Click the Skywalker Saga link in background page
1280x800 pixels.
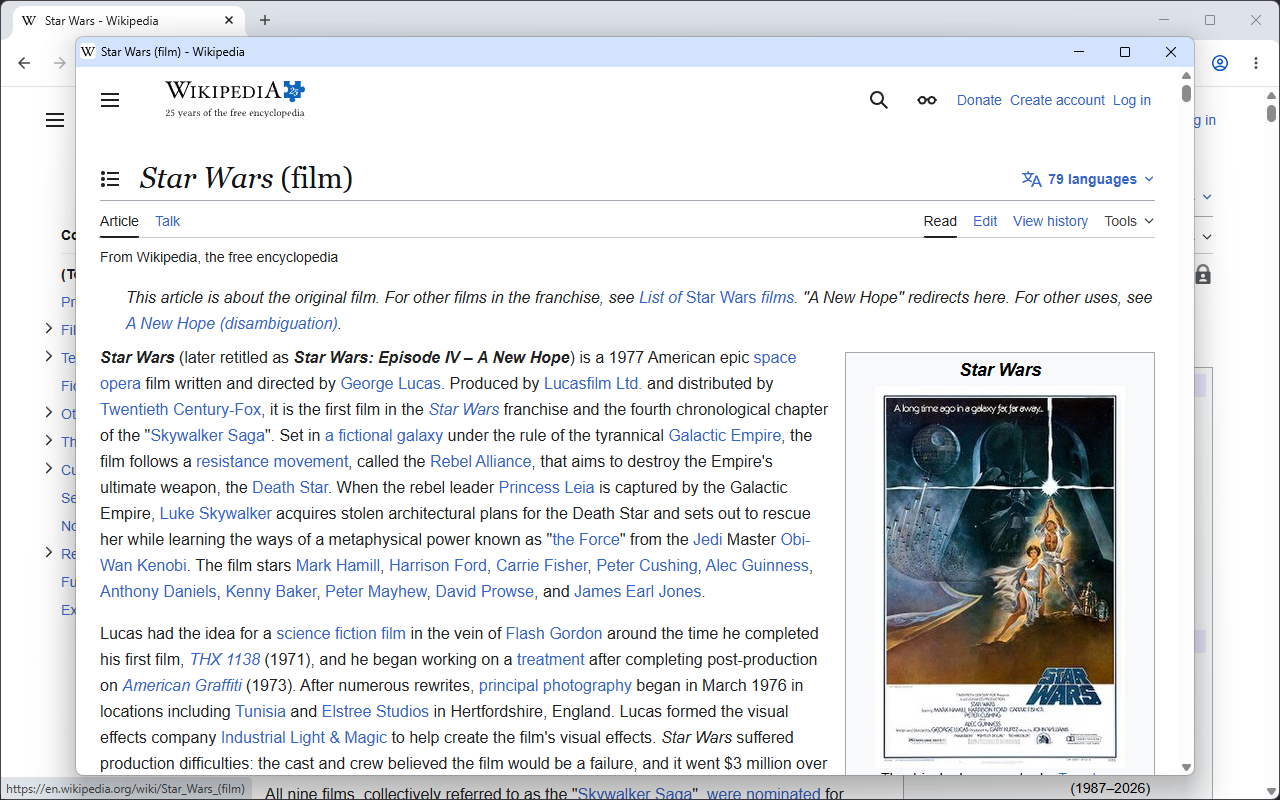(635, 793)
